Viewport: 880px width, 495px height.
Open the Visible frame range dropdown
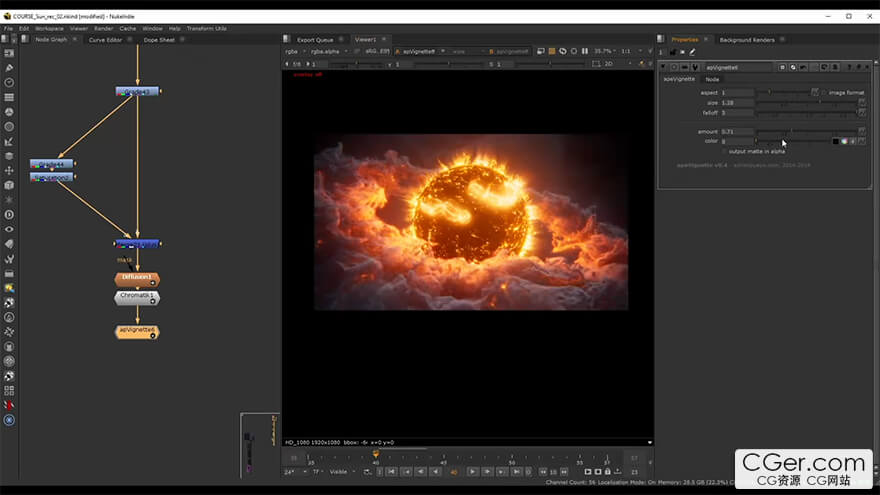tap(341, 471)
